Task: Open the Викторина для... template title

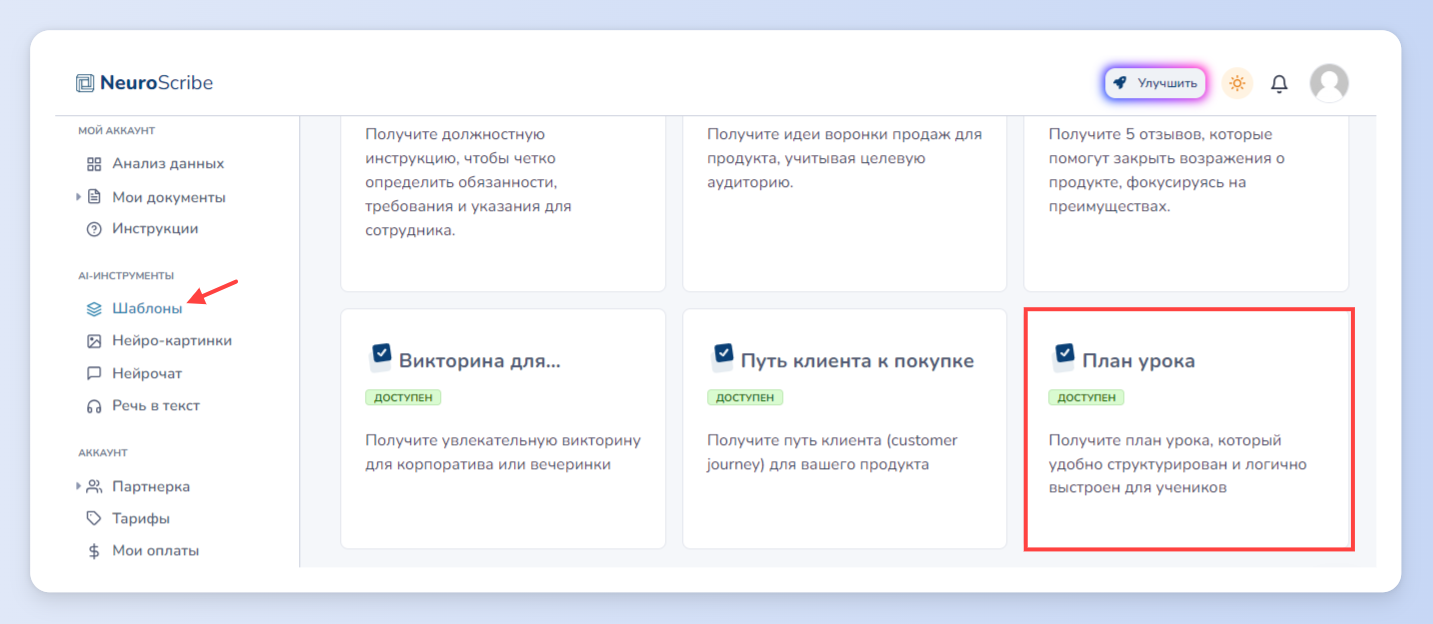Action: pyautogui.click(x=480, y=361)
